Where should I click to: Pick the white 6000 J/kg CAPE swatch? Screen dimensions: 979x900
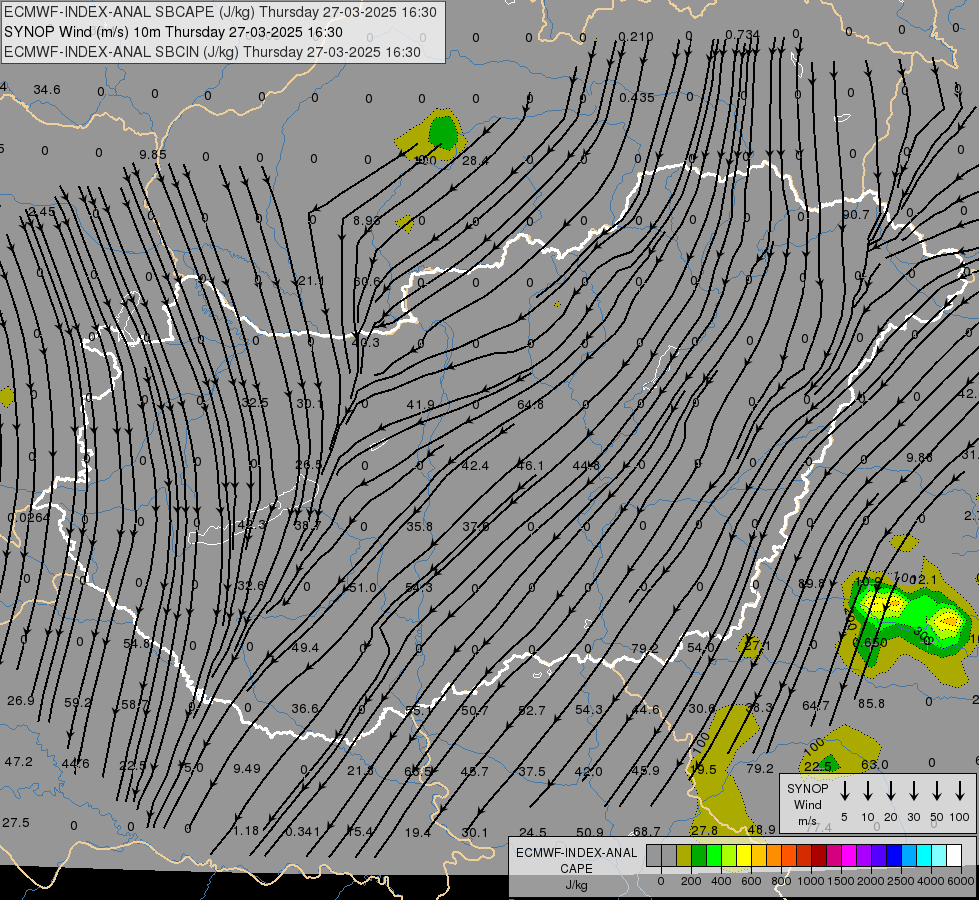(x=954, y=855)
